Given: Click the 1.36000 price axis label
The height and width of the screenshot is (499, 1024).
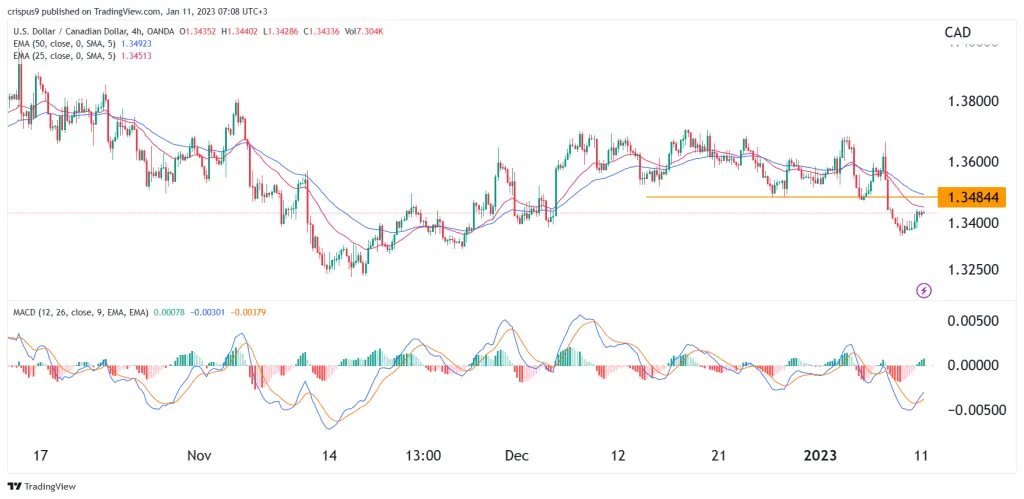Looking at the screenshot, I should [971, 161].
